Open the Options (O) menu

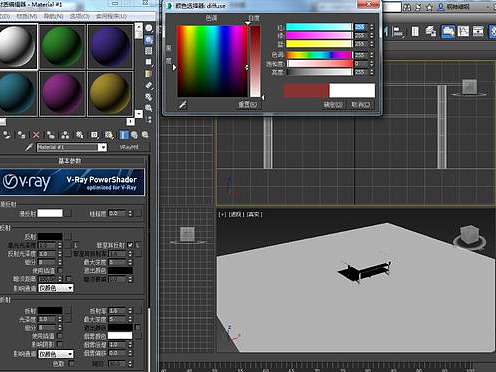click(x=79, y=16)
